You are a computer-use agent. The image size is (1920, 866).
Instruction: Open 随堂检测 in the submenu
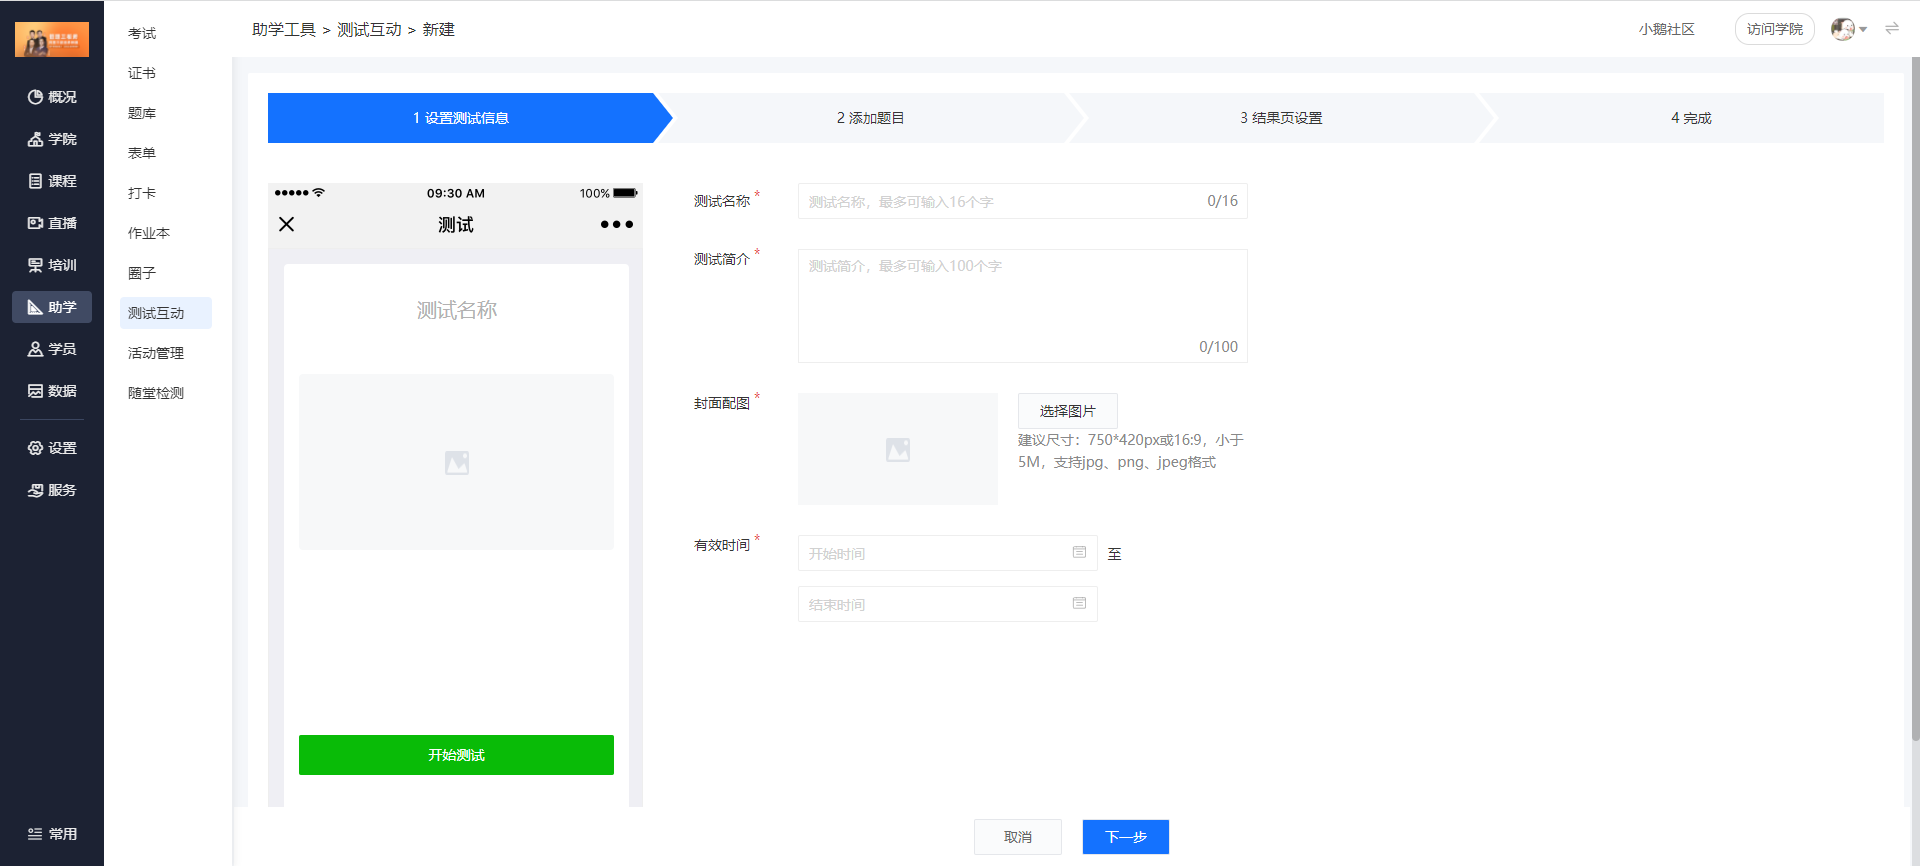pyautogui.click(x=156, y=393)
